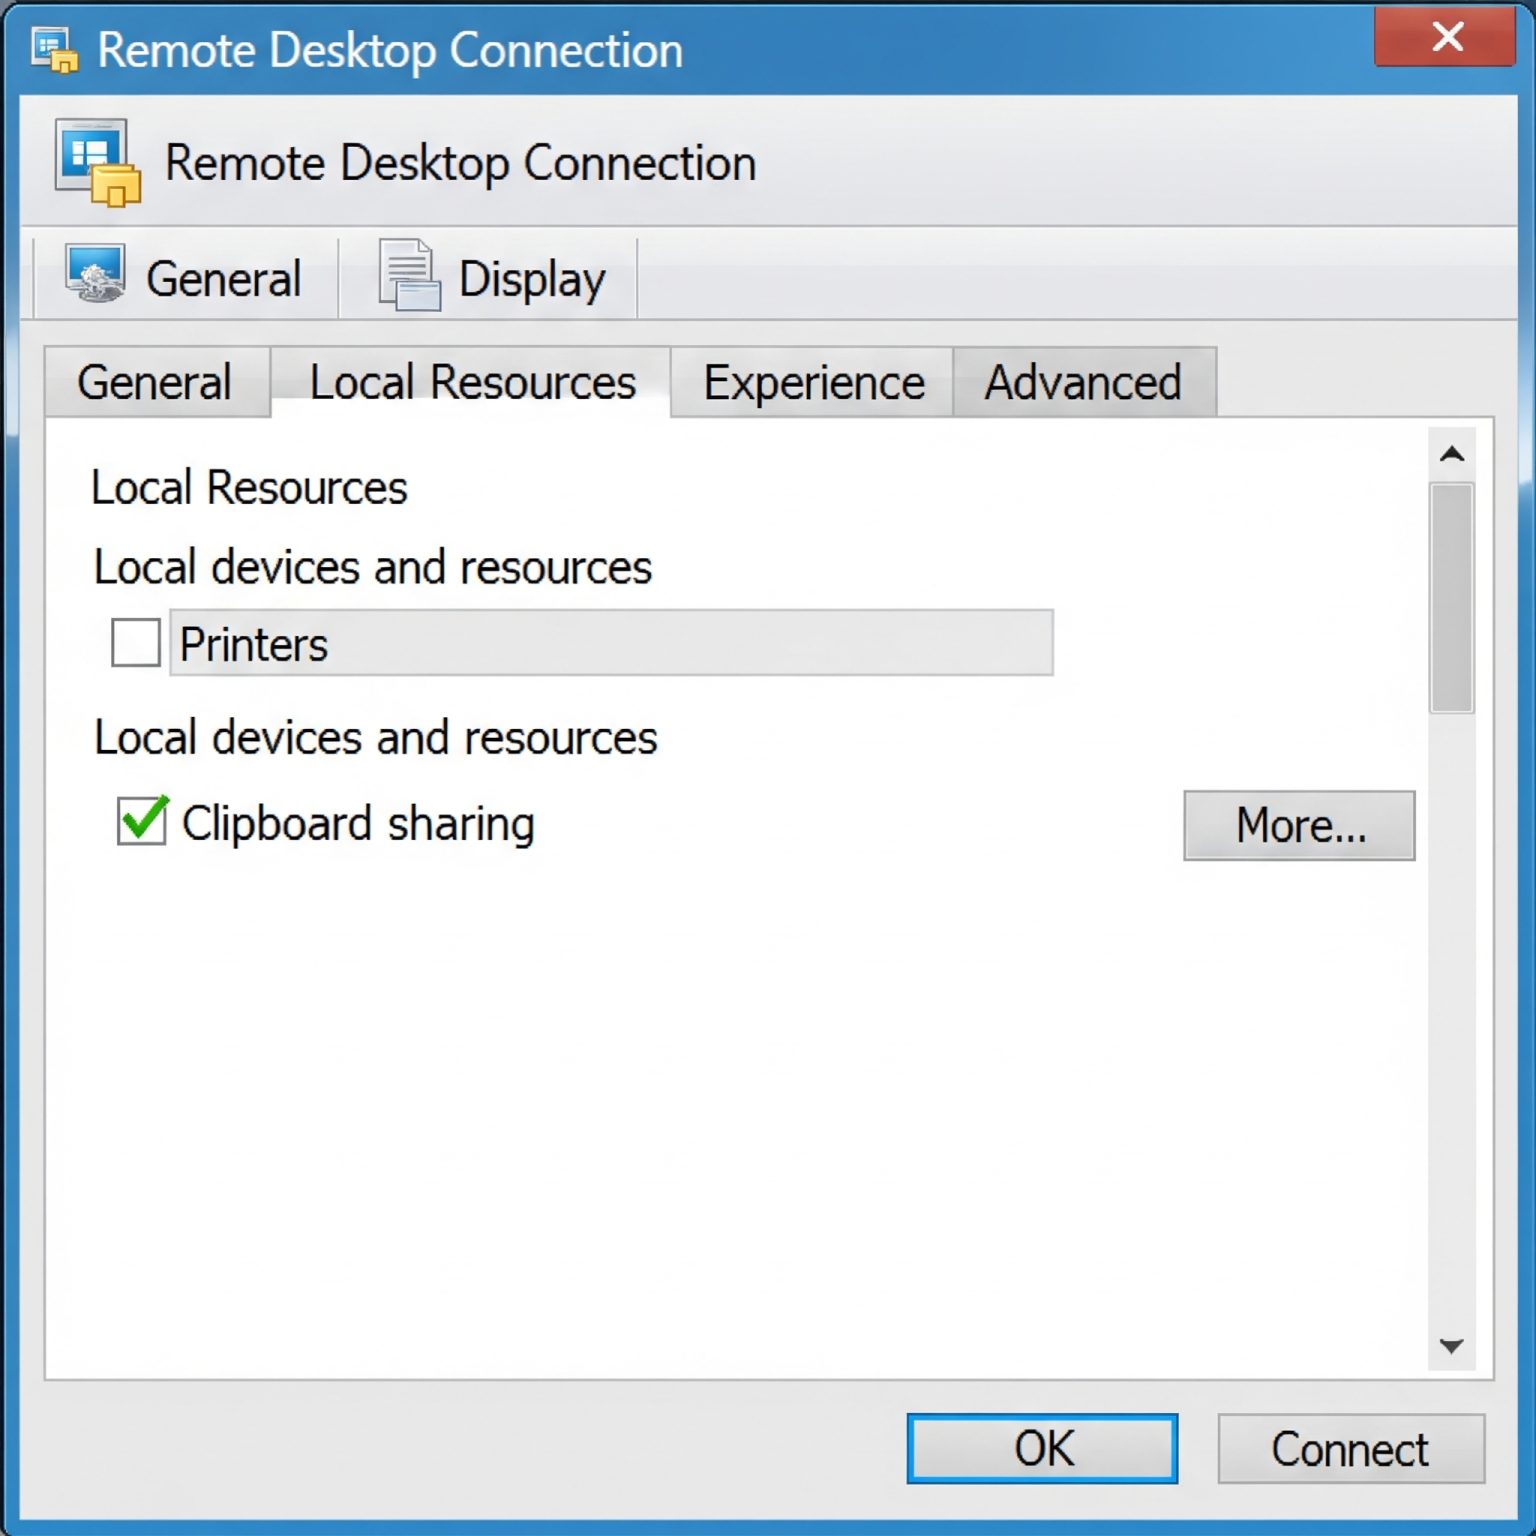Image resolution: width=1536 pixels, height=1536 pixels.
Task: Click the monitor icon on the General toolbar button
Action: (x=94, y=277)
